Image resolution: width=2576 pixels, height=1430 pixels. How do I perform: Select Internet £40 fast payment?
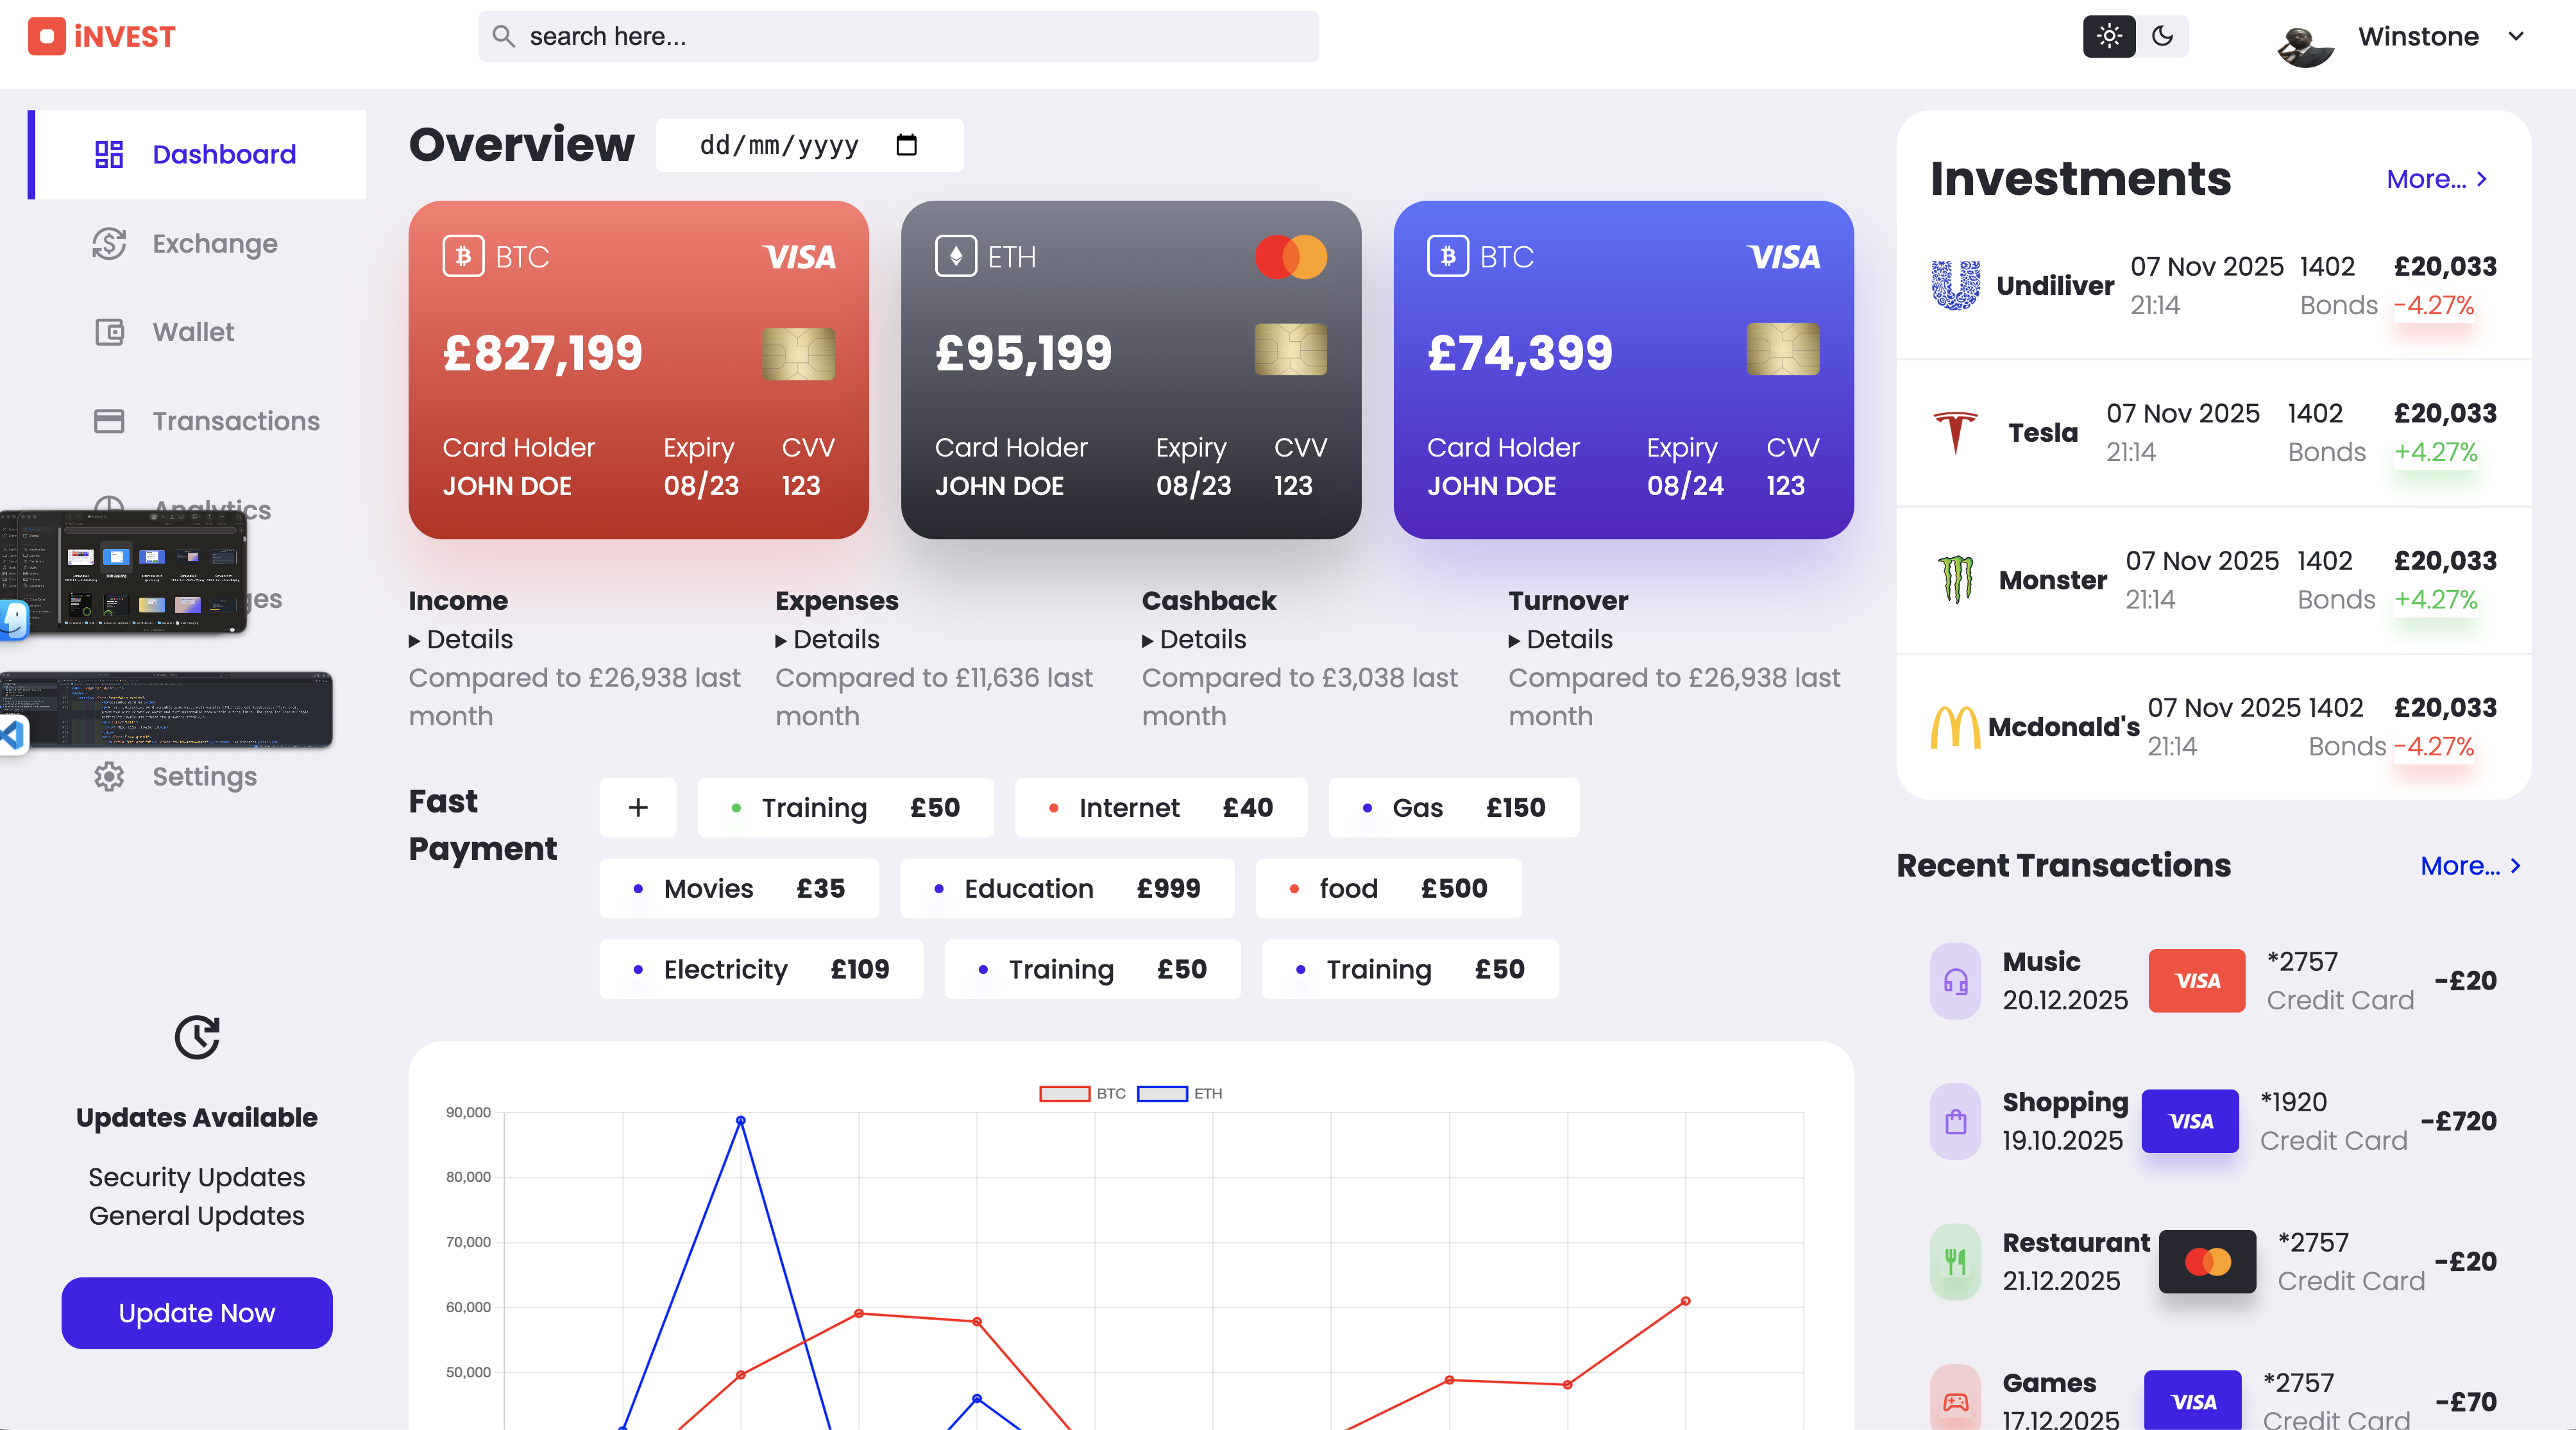[x=1161, y=807]
